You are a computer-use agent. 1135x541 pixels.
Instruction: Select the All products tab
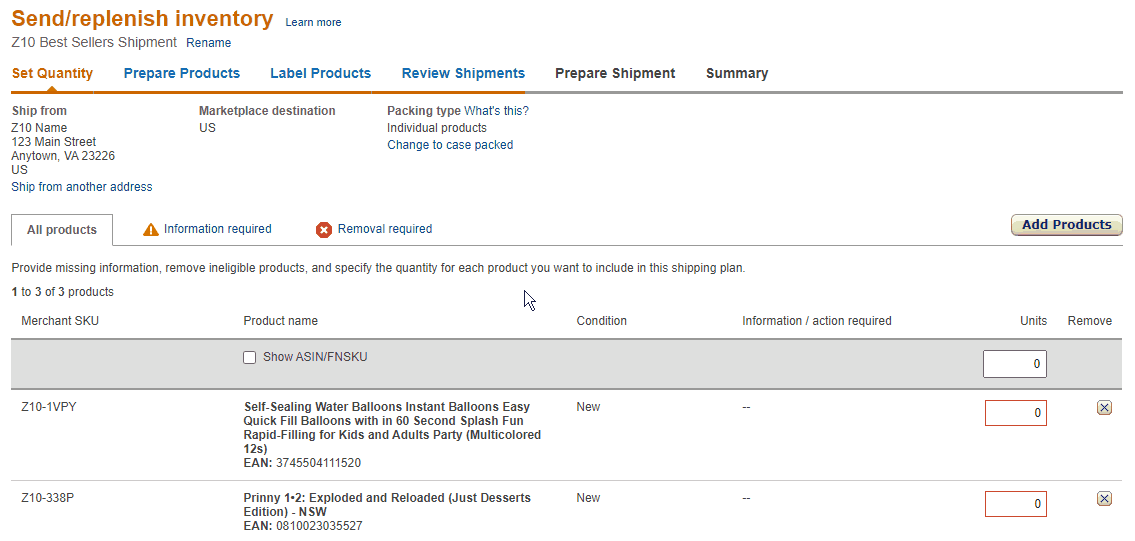tap(62, 230)
